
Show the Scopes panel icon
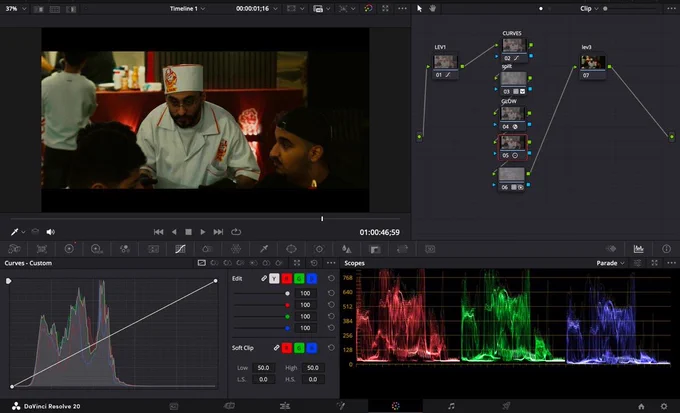pyautogui.click(x=638, y=249)
